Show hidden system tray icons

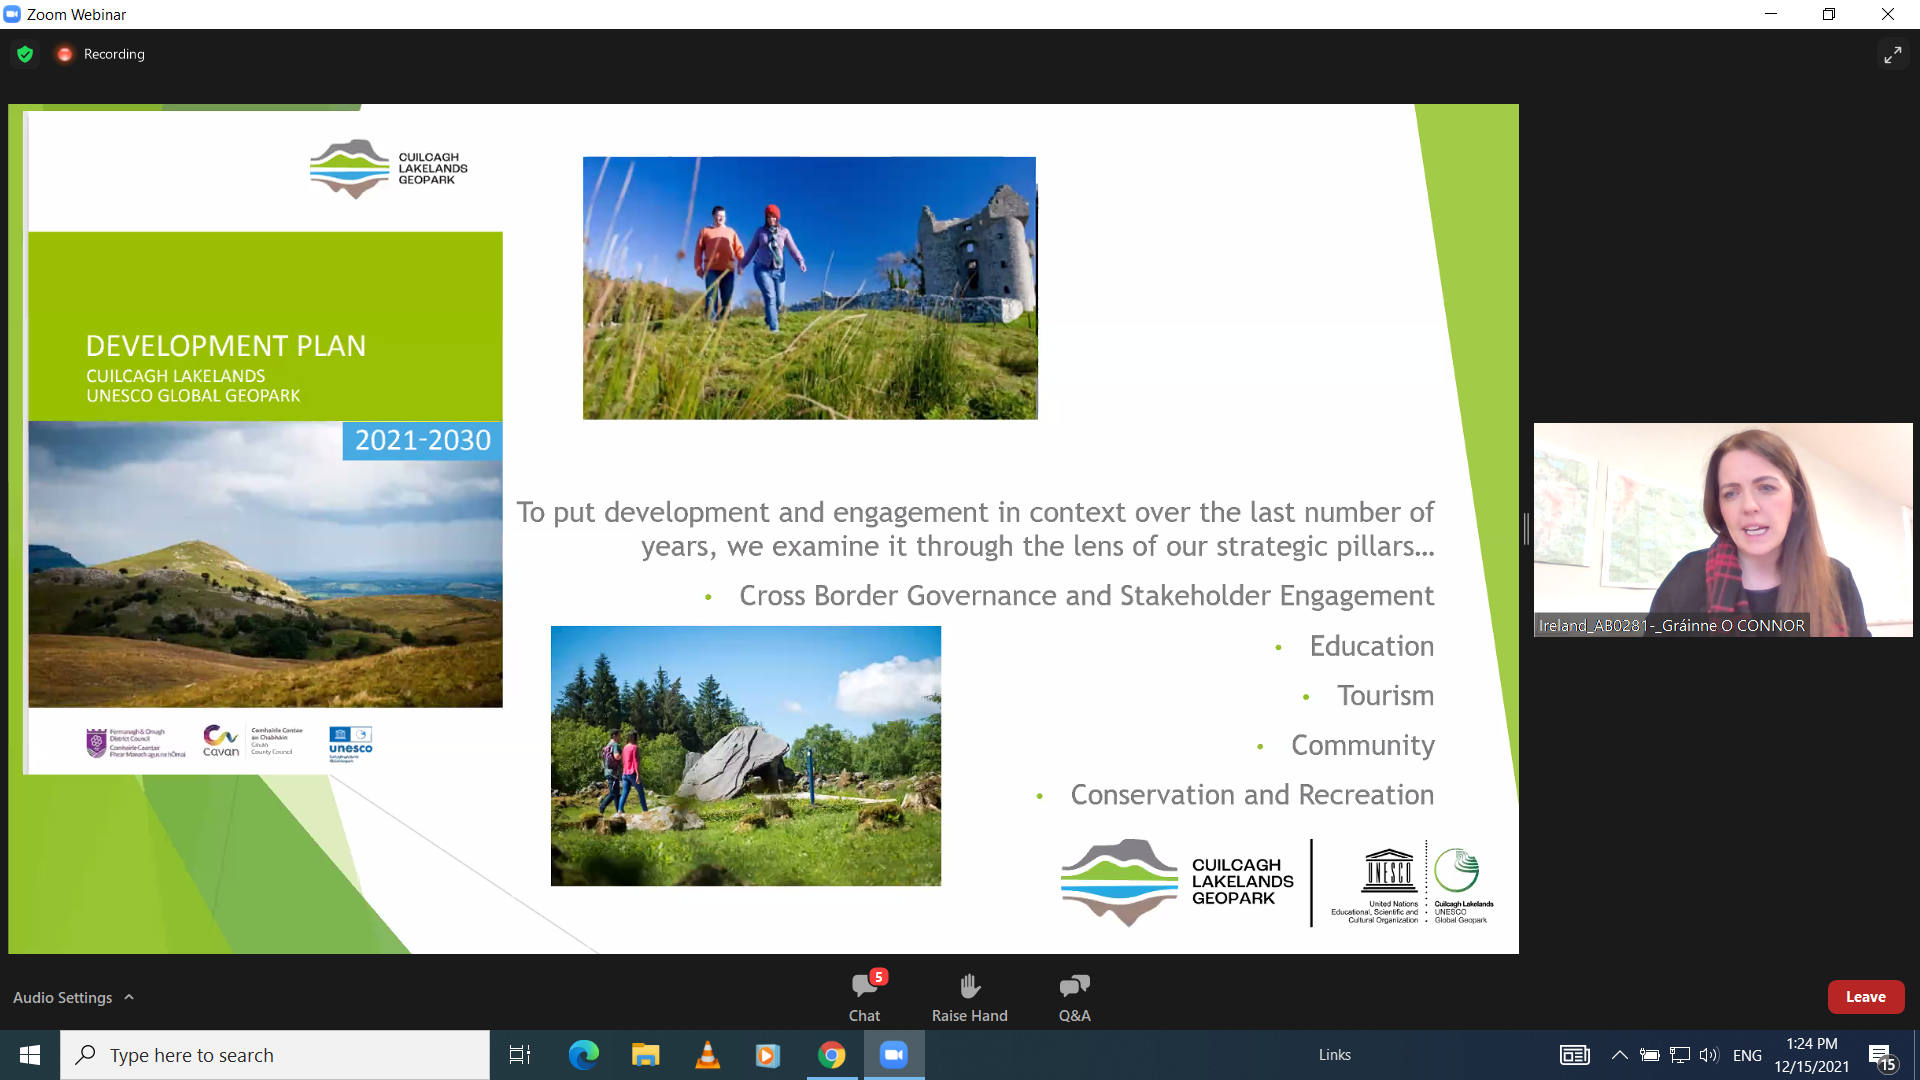coord(1619,1055)
